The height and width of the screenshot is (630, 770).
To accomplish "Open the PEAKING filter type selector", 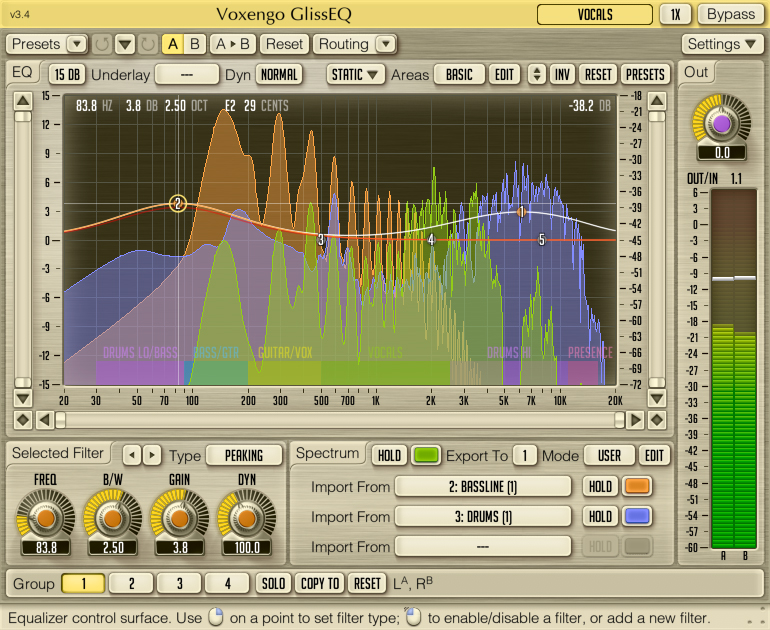I will click(x=244, y=455).
